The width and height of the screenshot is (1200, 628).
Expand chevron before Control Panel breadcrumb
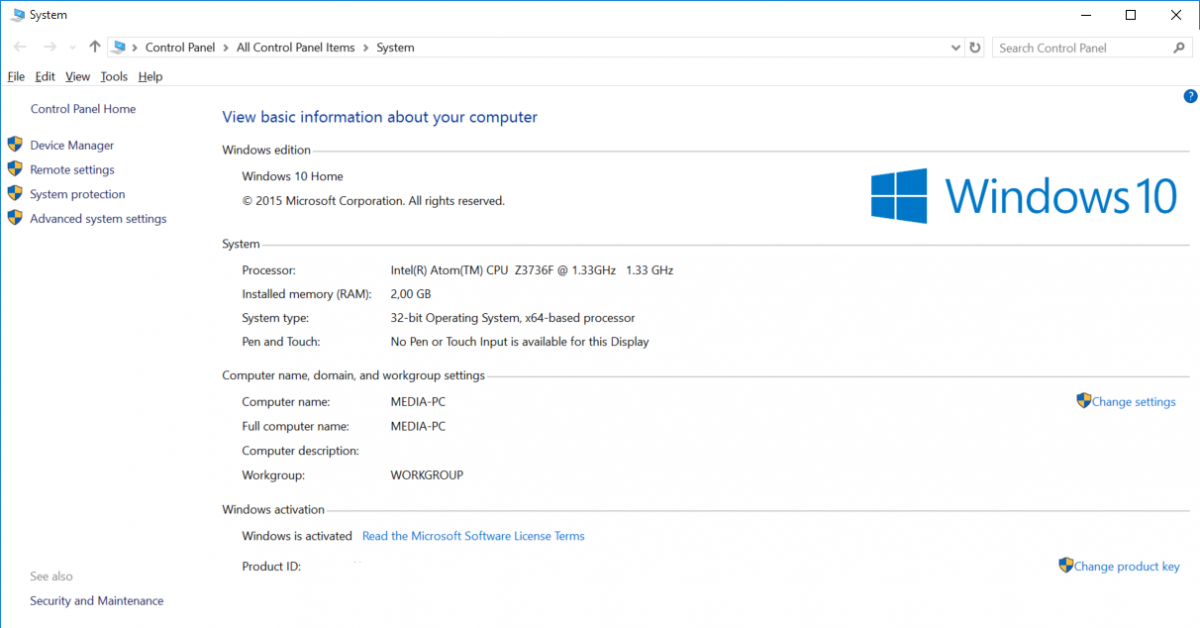[135, 47]
